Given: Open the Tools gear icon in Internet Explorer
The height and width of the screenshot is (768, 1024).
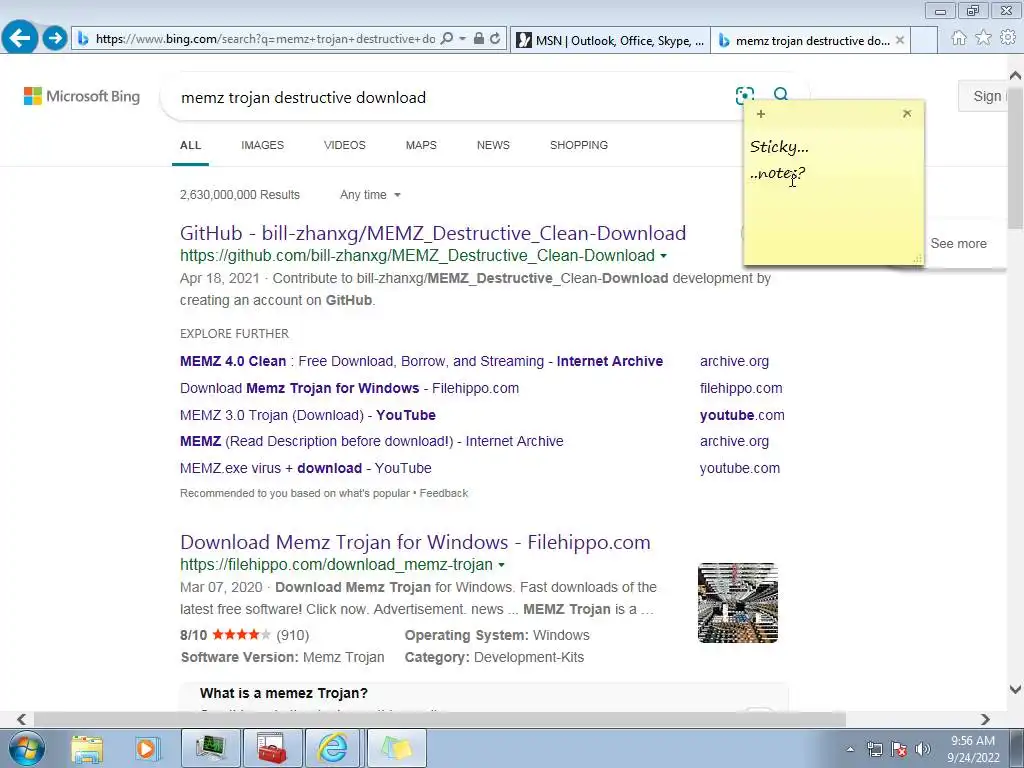Looking at the screenshot, I should coord(1008,38).
